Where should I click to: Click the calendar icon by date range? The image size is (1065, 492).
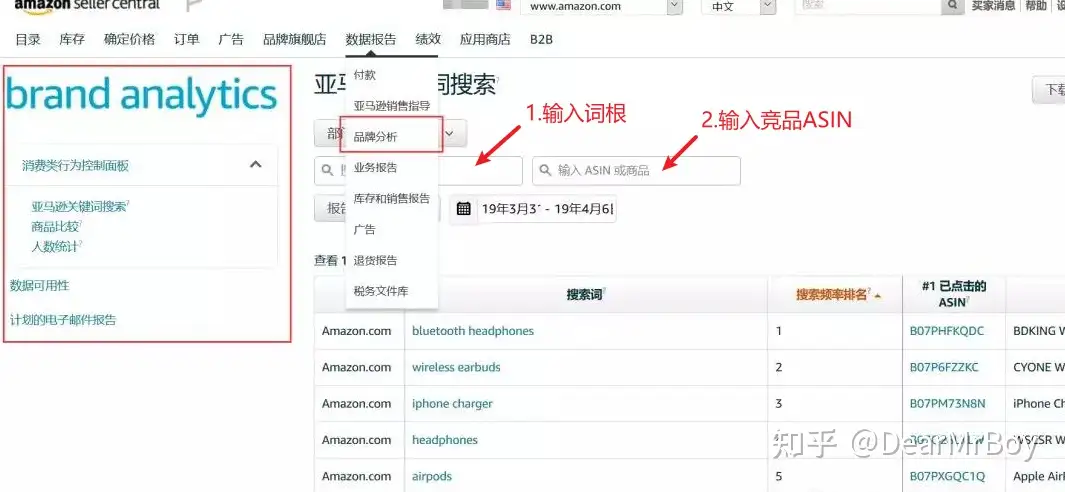point(464,208)
